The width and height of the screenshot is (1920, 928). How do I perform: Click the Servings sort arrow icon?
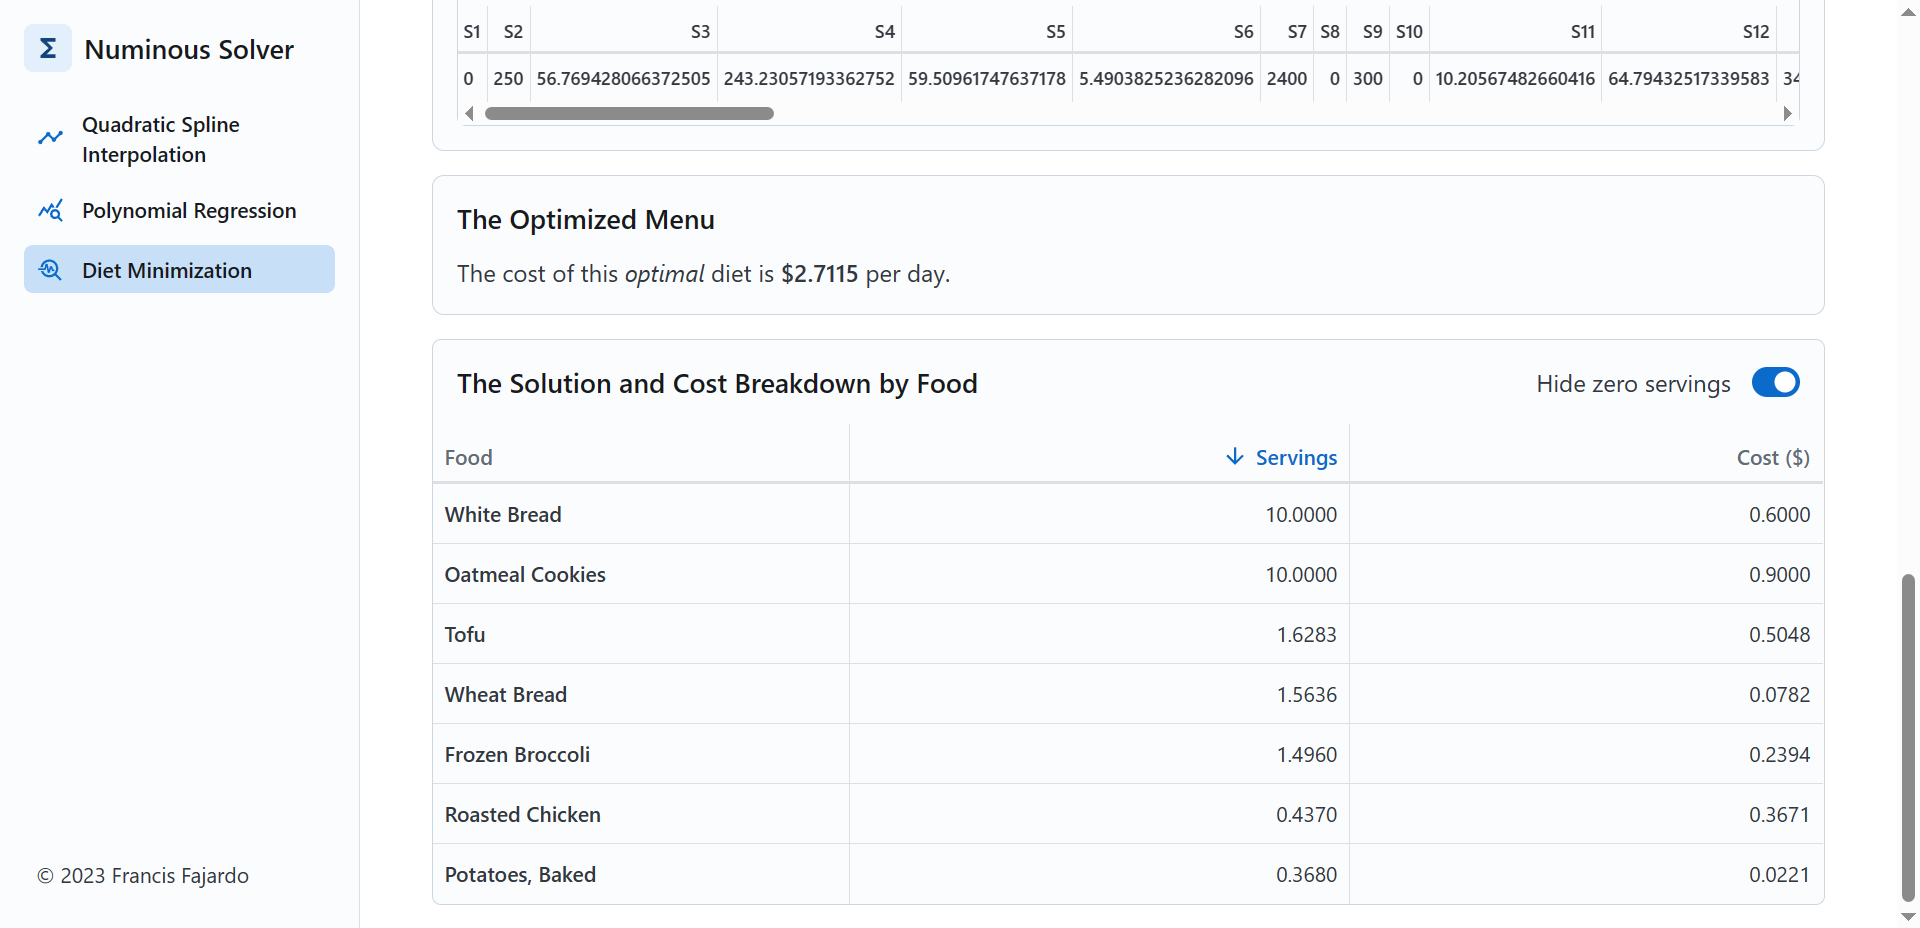click(x=1233, y=457)
